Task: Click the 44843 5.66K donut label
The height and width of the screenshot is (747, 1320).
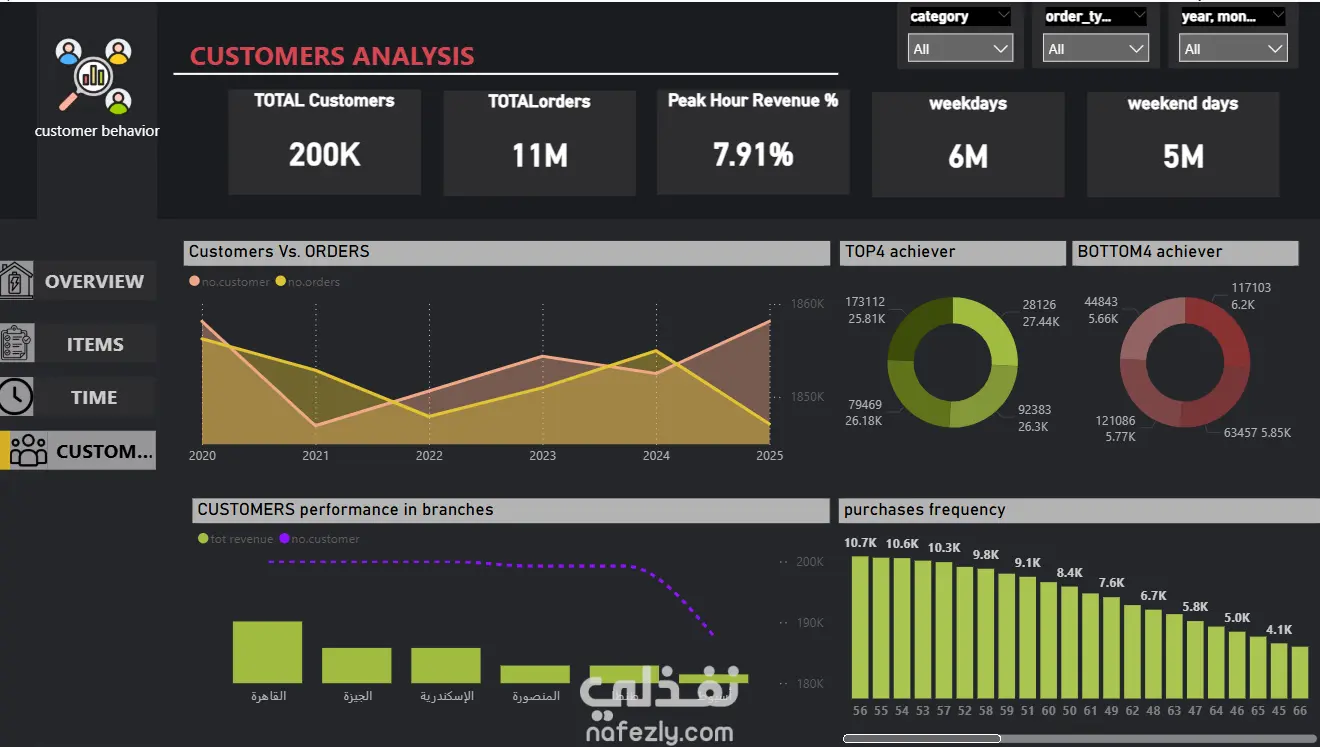Action: (x=1101, y=311)
